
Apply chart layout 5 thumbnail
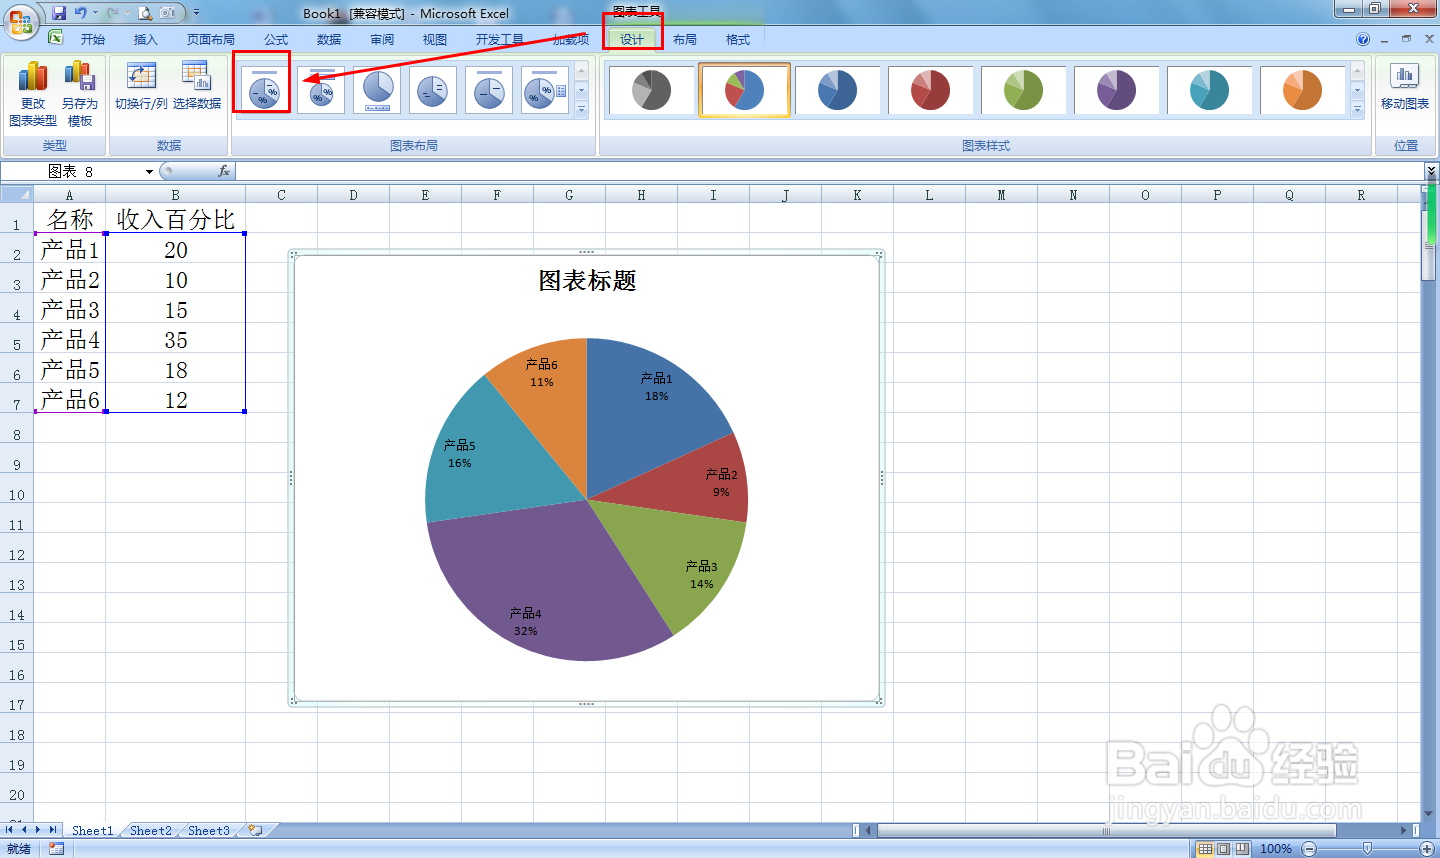pyautogui.click(x=489, y=90)
